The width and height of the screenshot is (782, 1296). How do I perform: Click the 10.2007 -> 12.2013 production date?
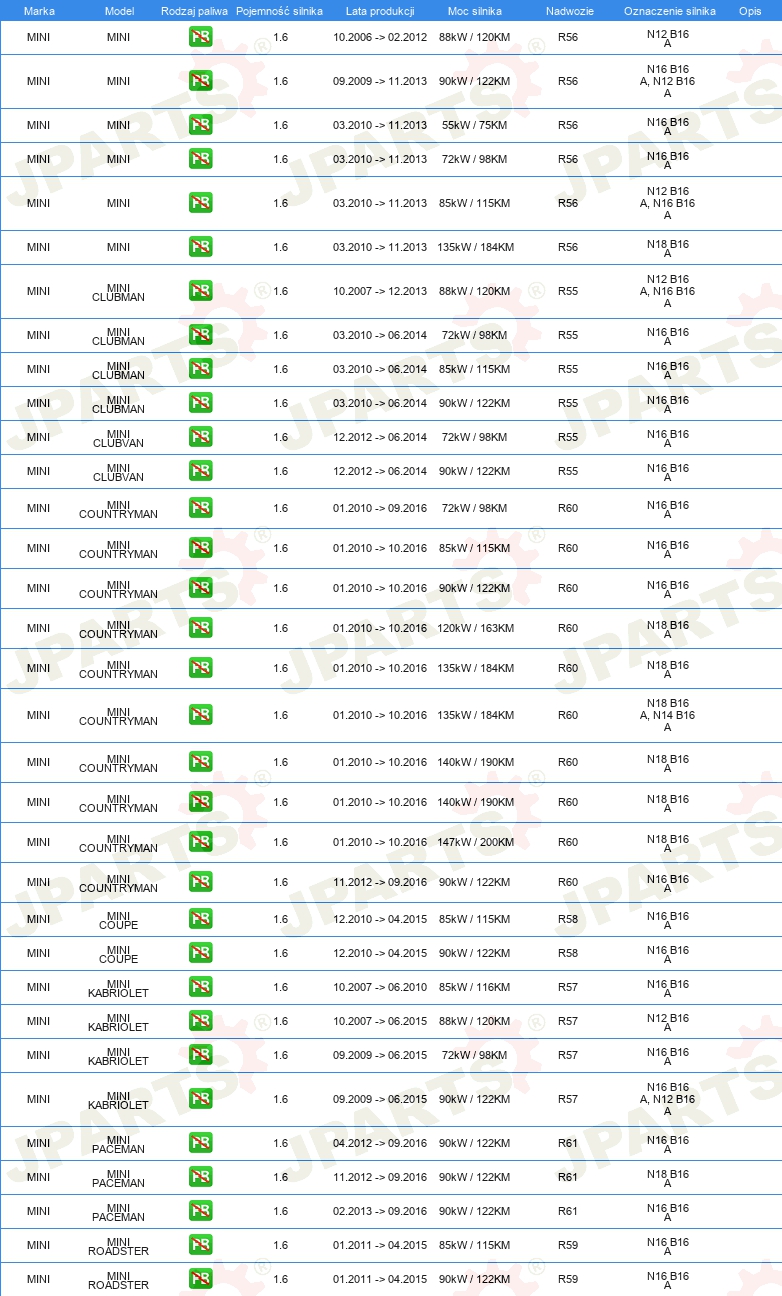(380, 291)
